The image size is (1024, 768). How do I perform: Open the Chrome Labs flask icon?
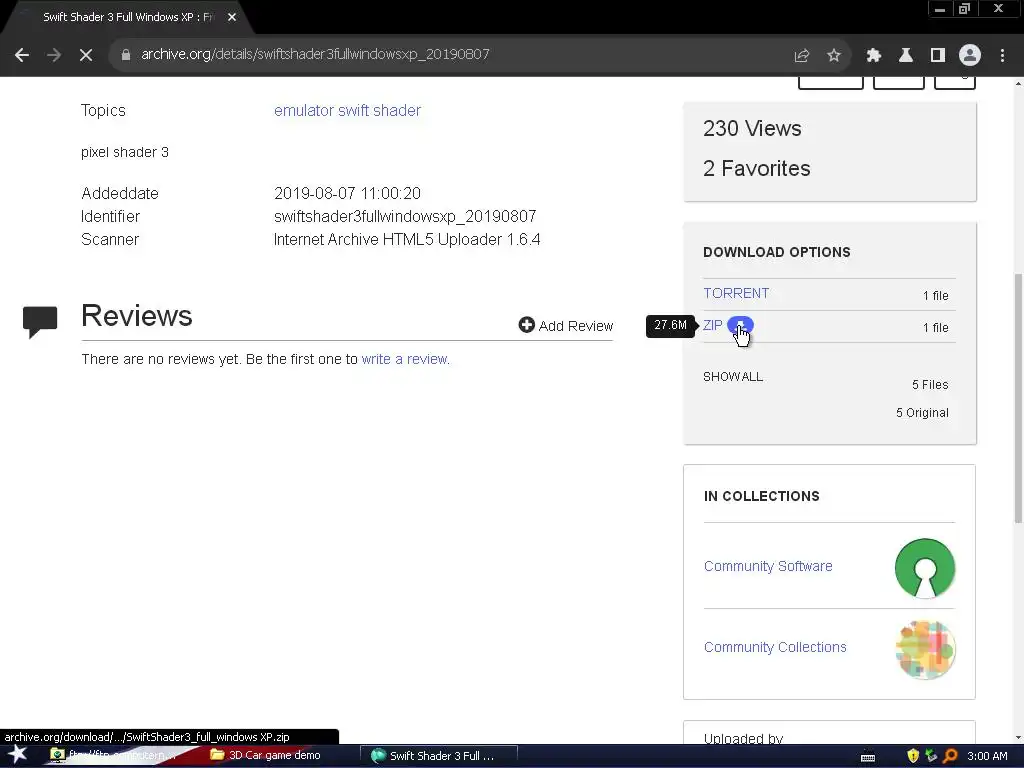click(905, 56)
